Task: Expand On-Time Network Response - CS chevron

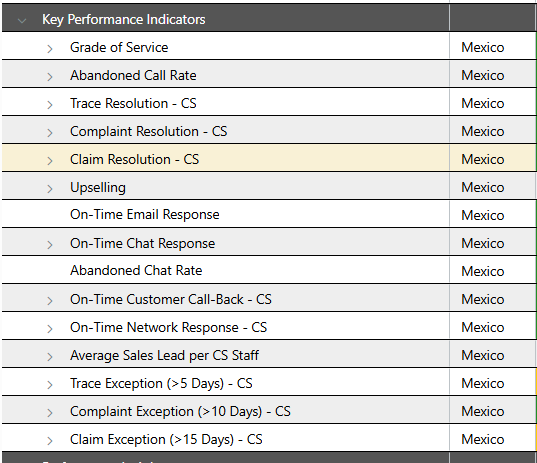Action: click(x=50, y=329)
